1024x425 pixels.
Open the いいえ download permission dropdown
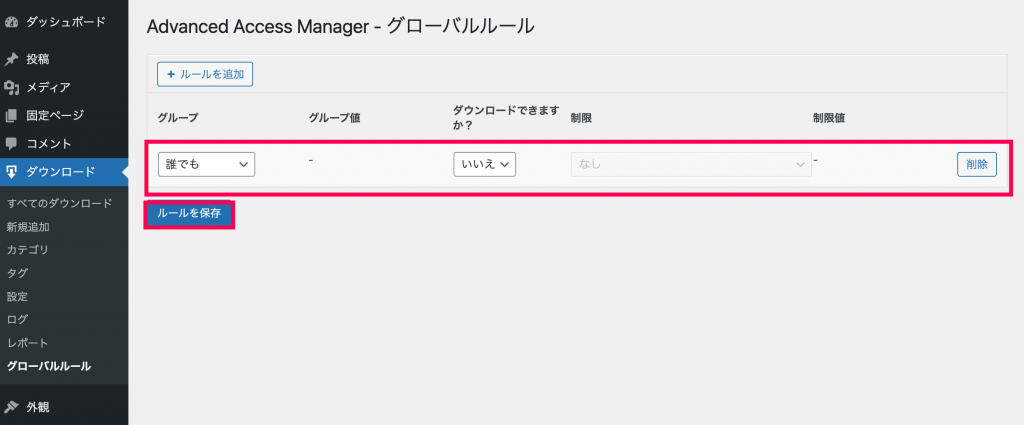coord(485,165)
